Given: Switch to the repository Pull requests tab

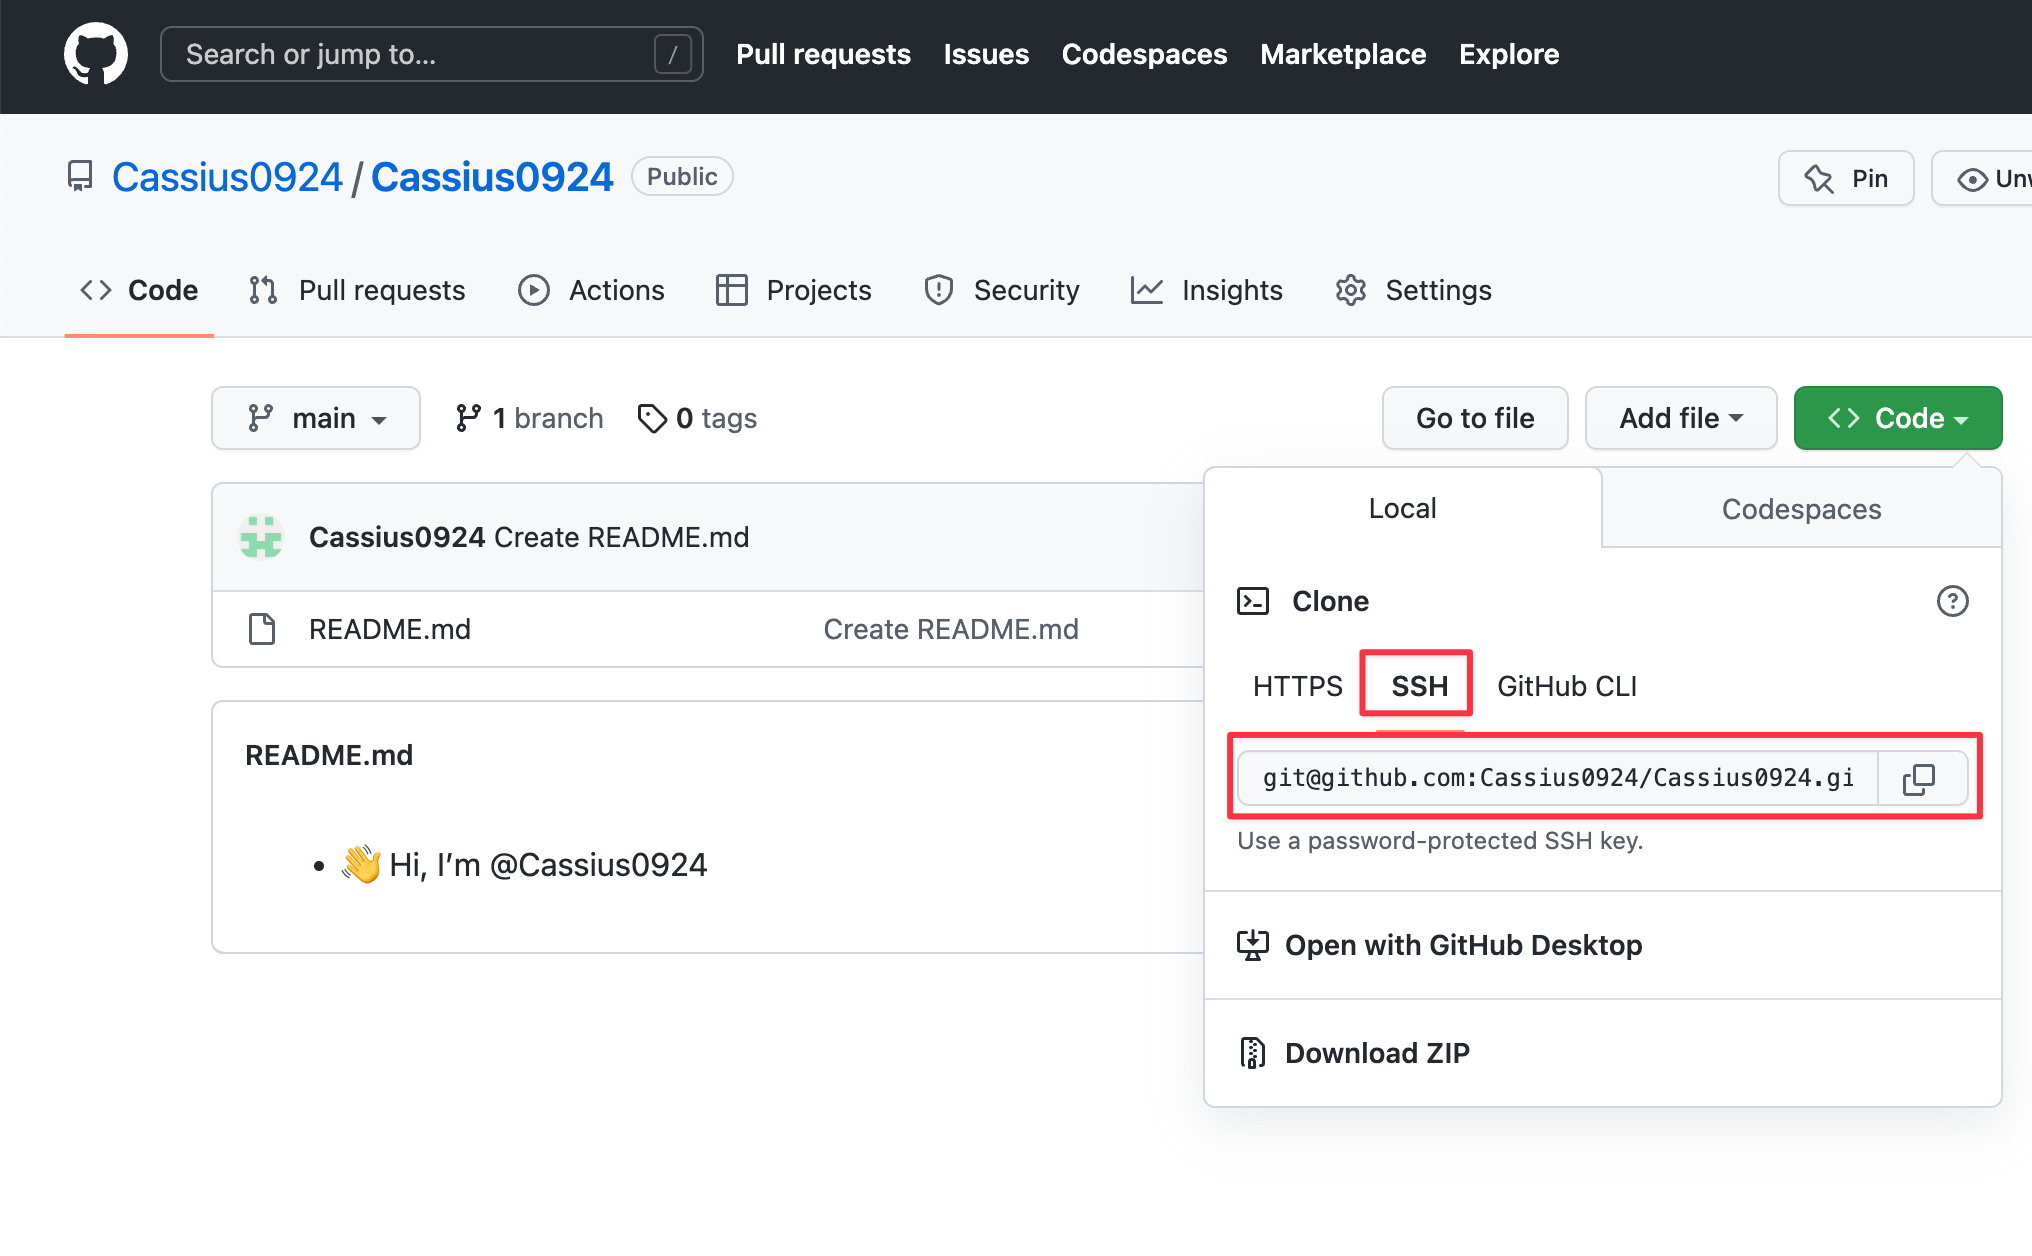Looking at the screenshot, I should tap(357, 290).
